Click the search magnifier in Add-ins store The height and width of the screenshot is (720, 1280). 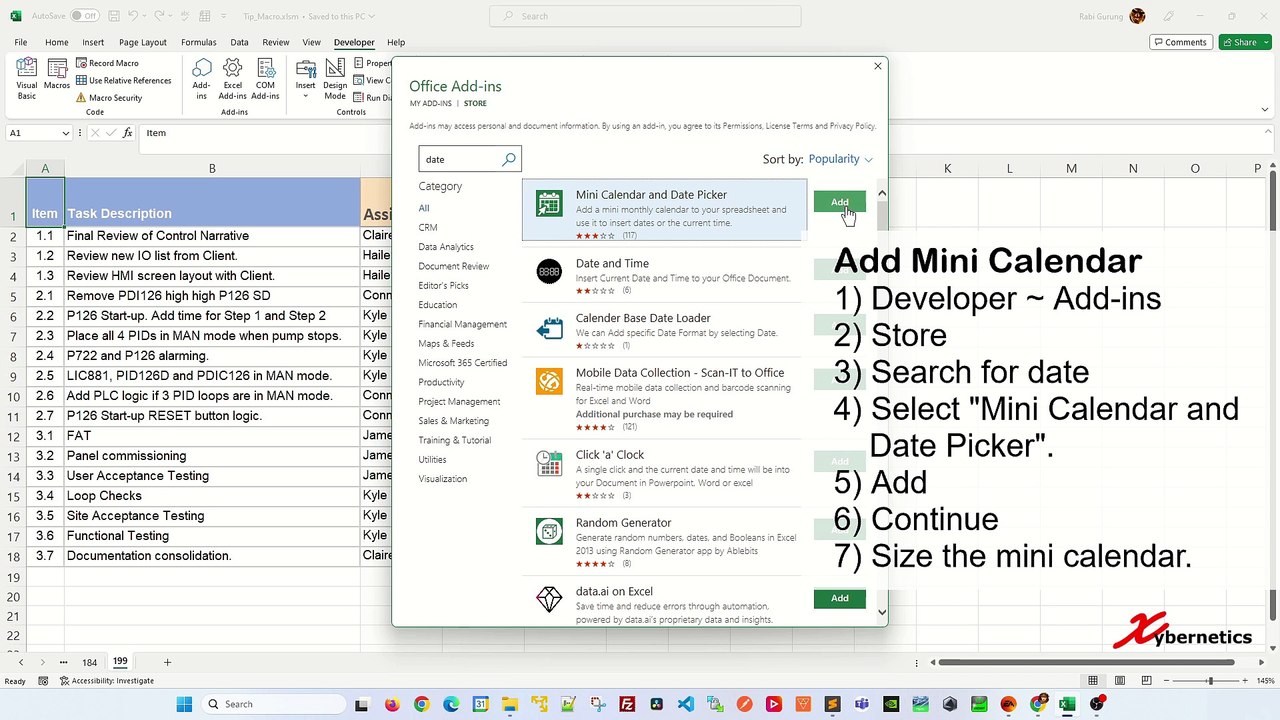509,159
